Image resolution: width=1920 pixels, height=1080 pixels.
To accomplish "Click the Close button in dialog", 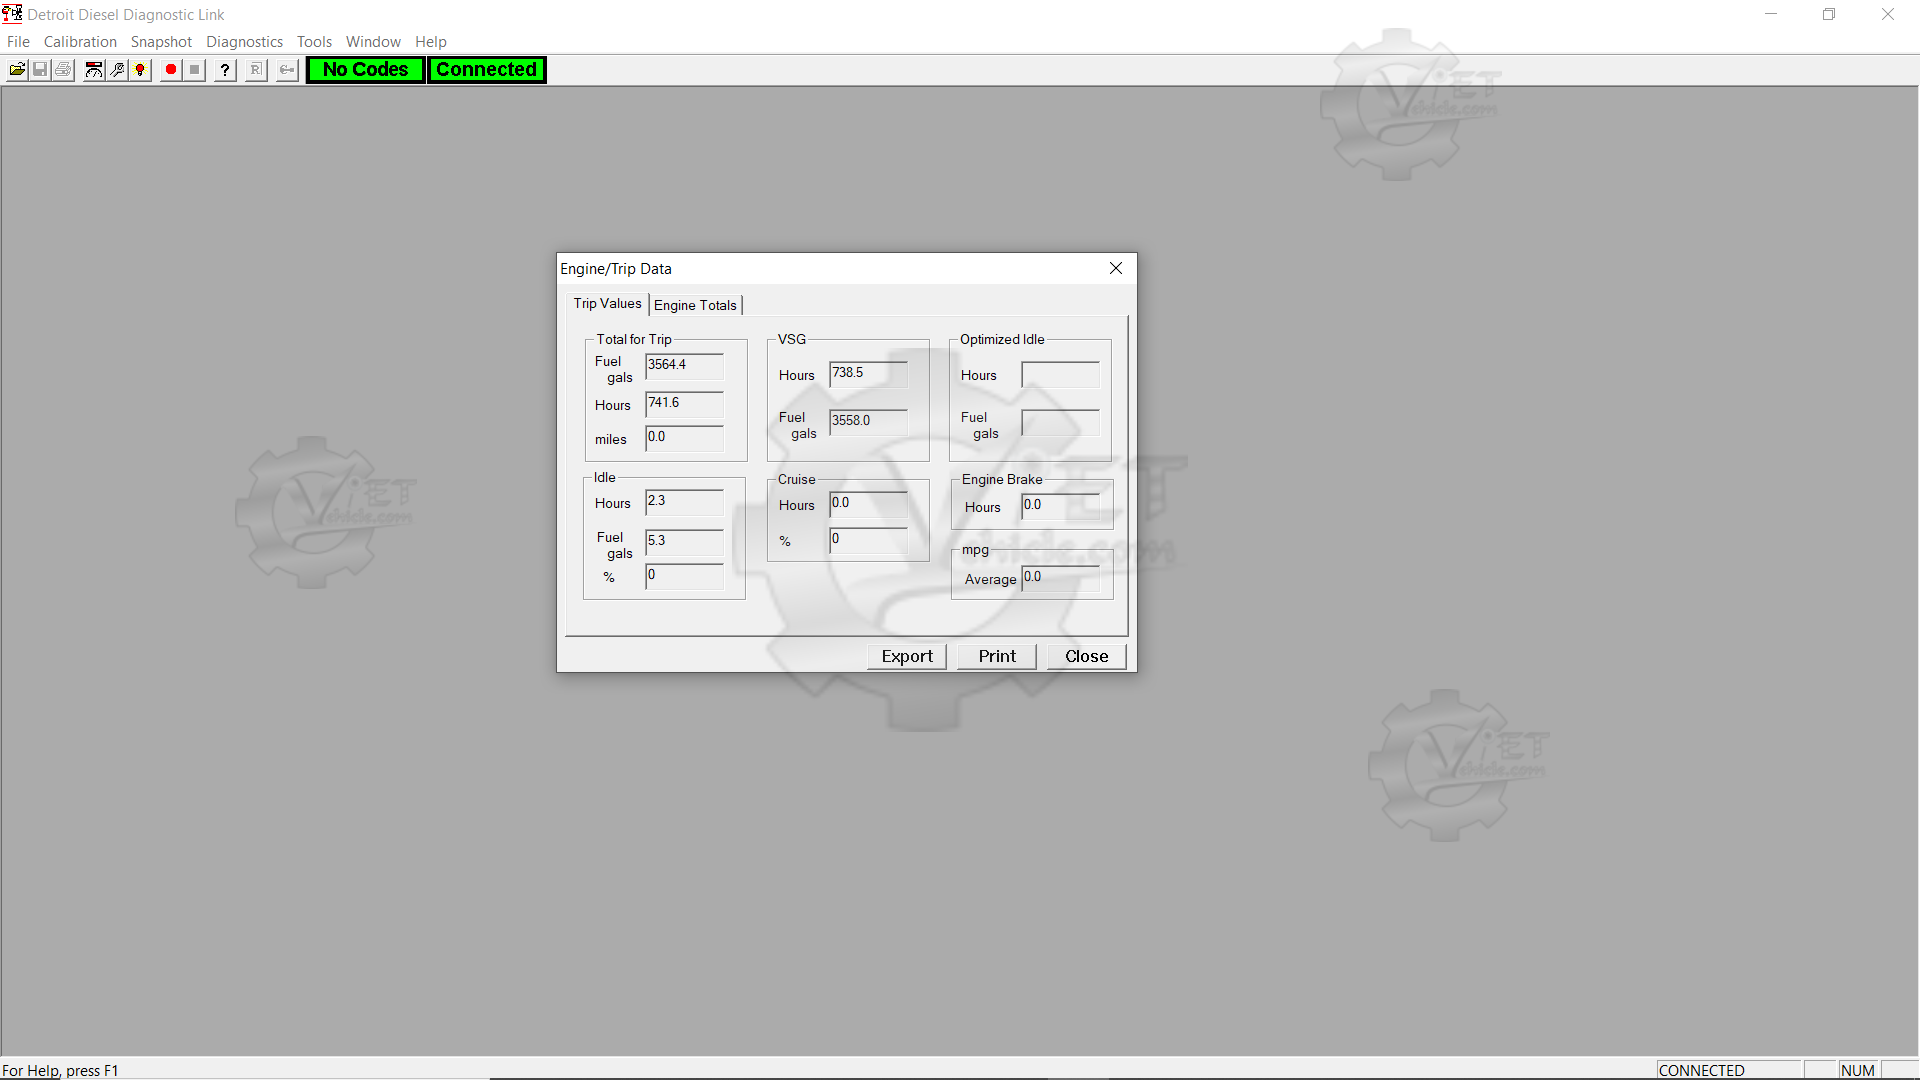I will coord(1086,656).
